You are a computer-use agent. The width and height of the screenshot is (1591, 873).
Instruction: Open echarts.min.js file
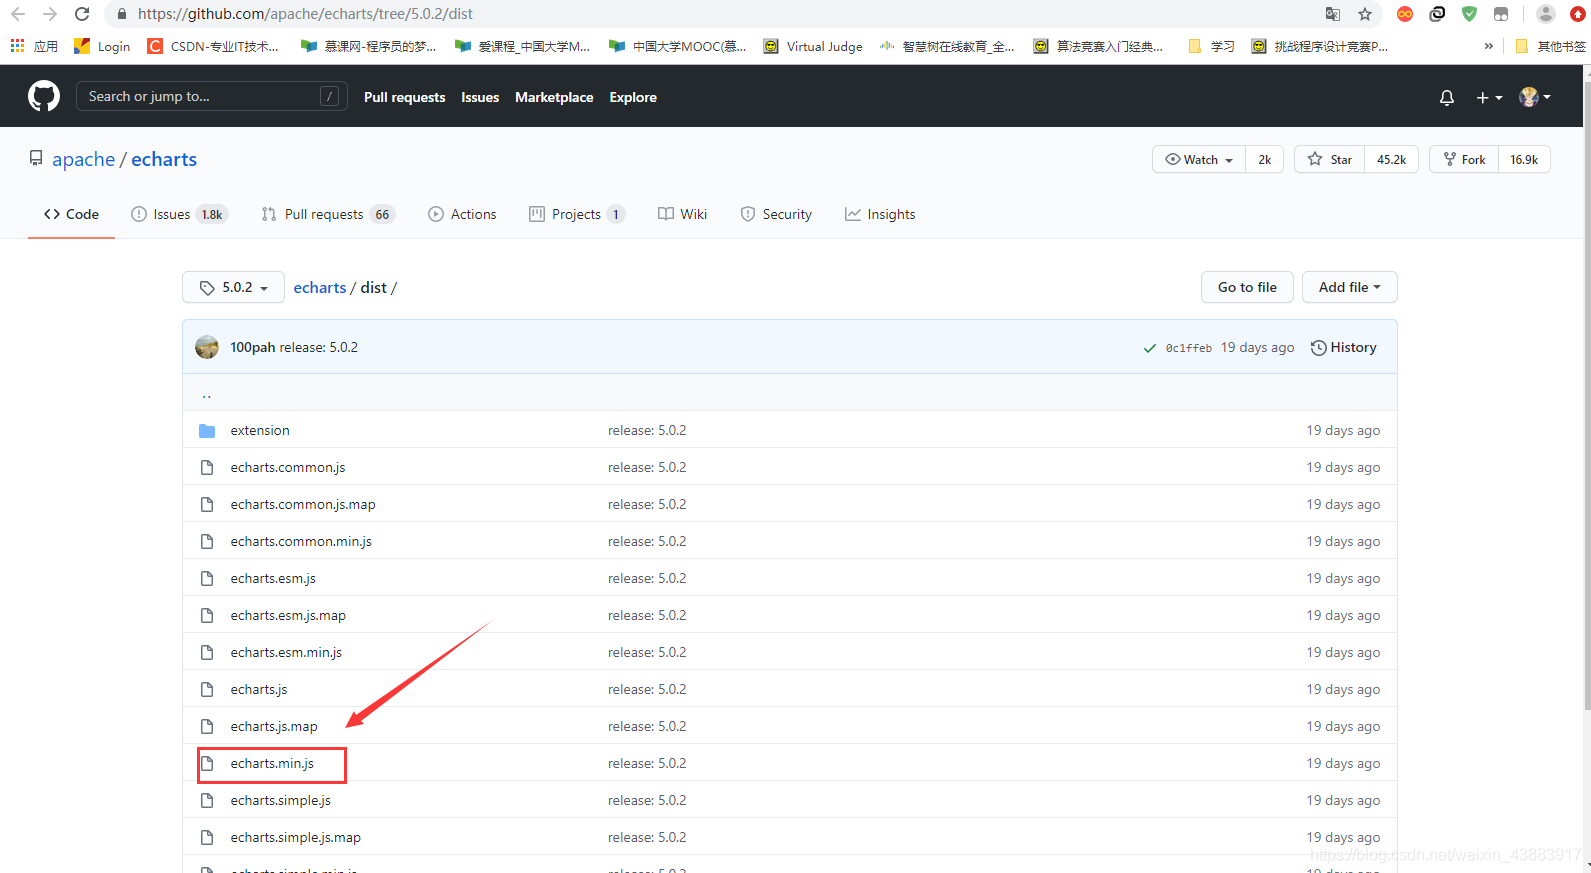click(x=272, y=763)
